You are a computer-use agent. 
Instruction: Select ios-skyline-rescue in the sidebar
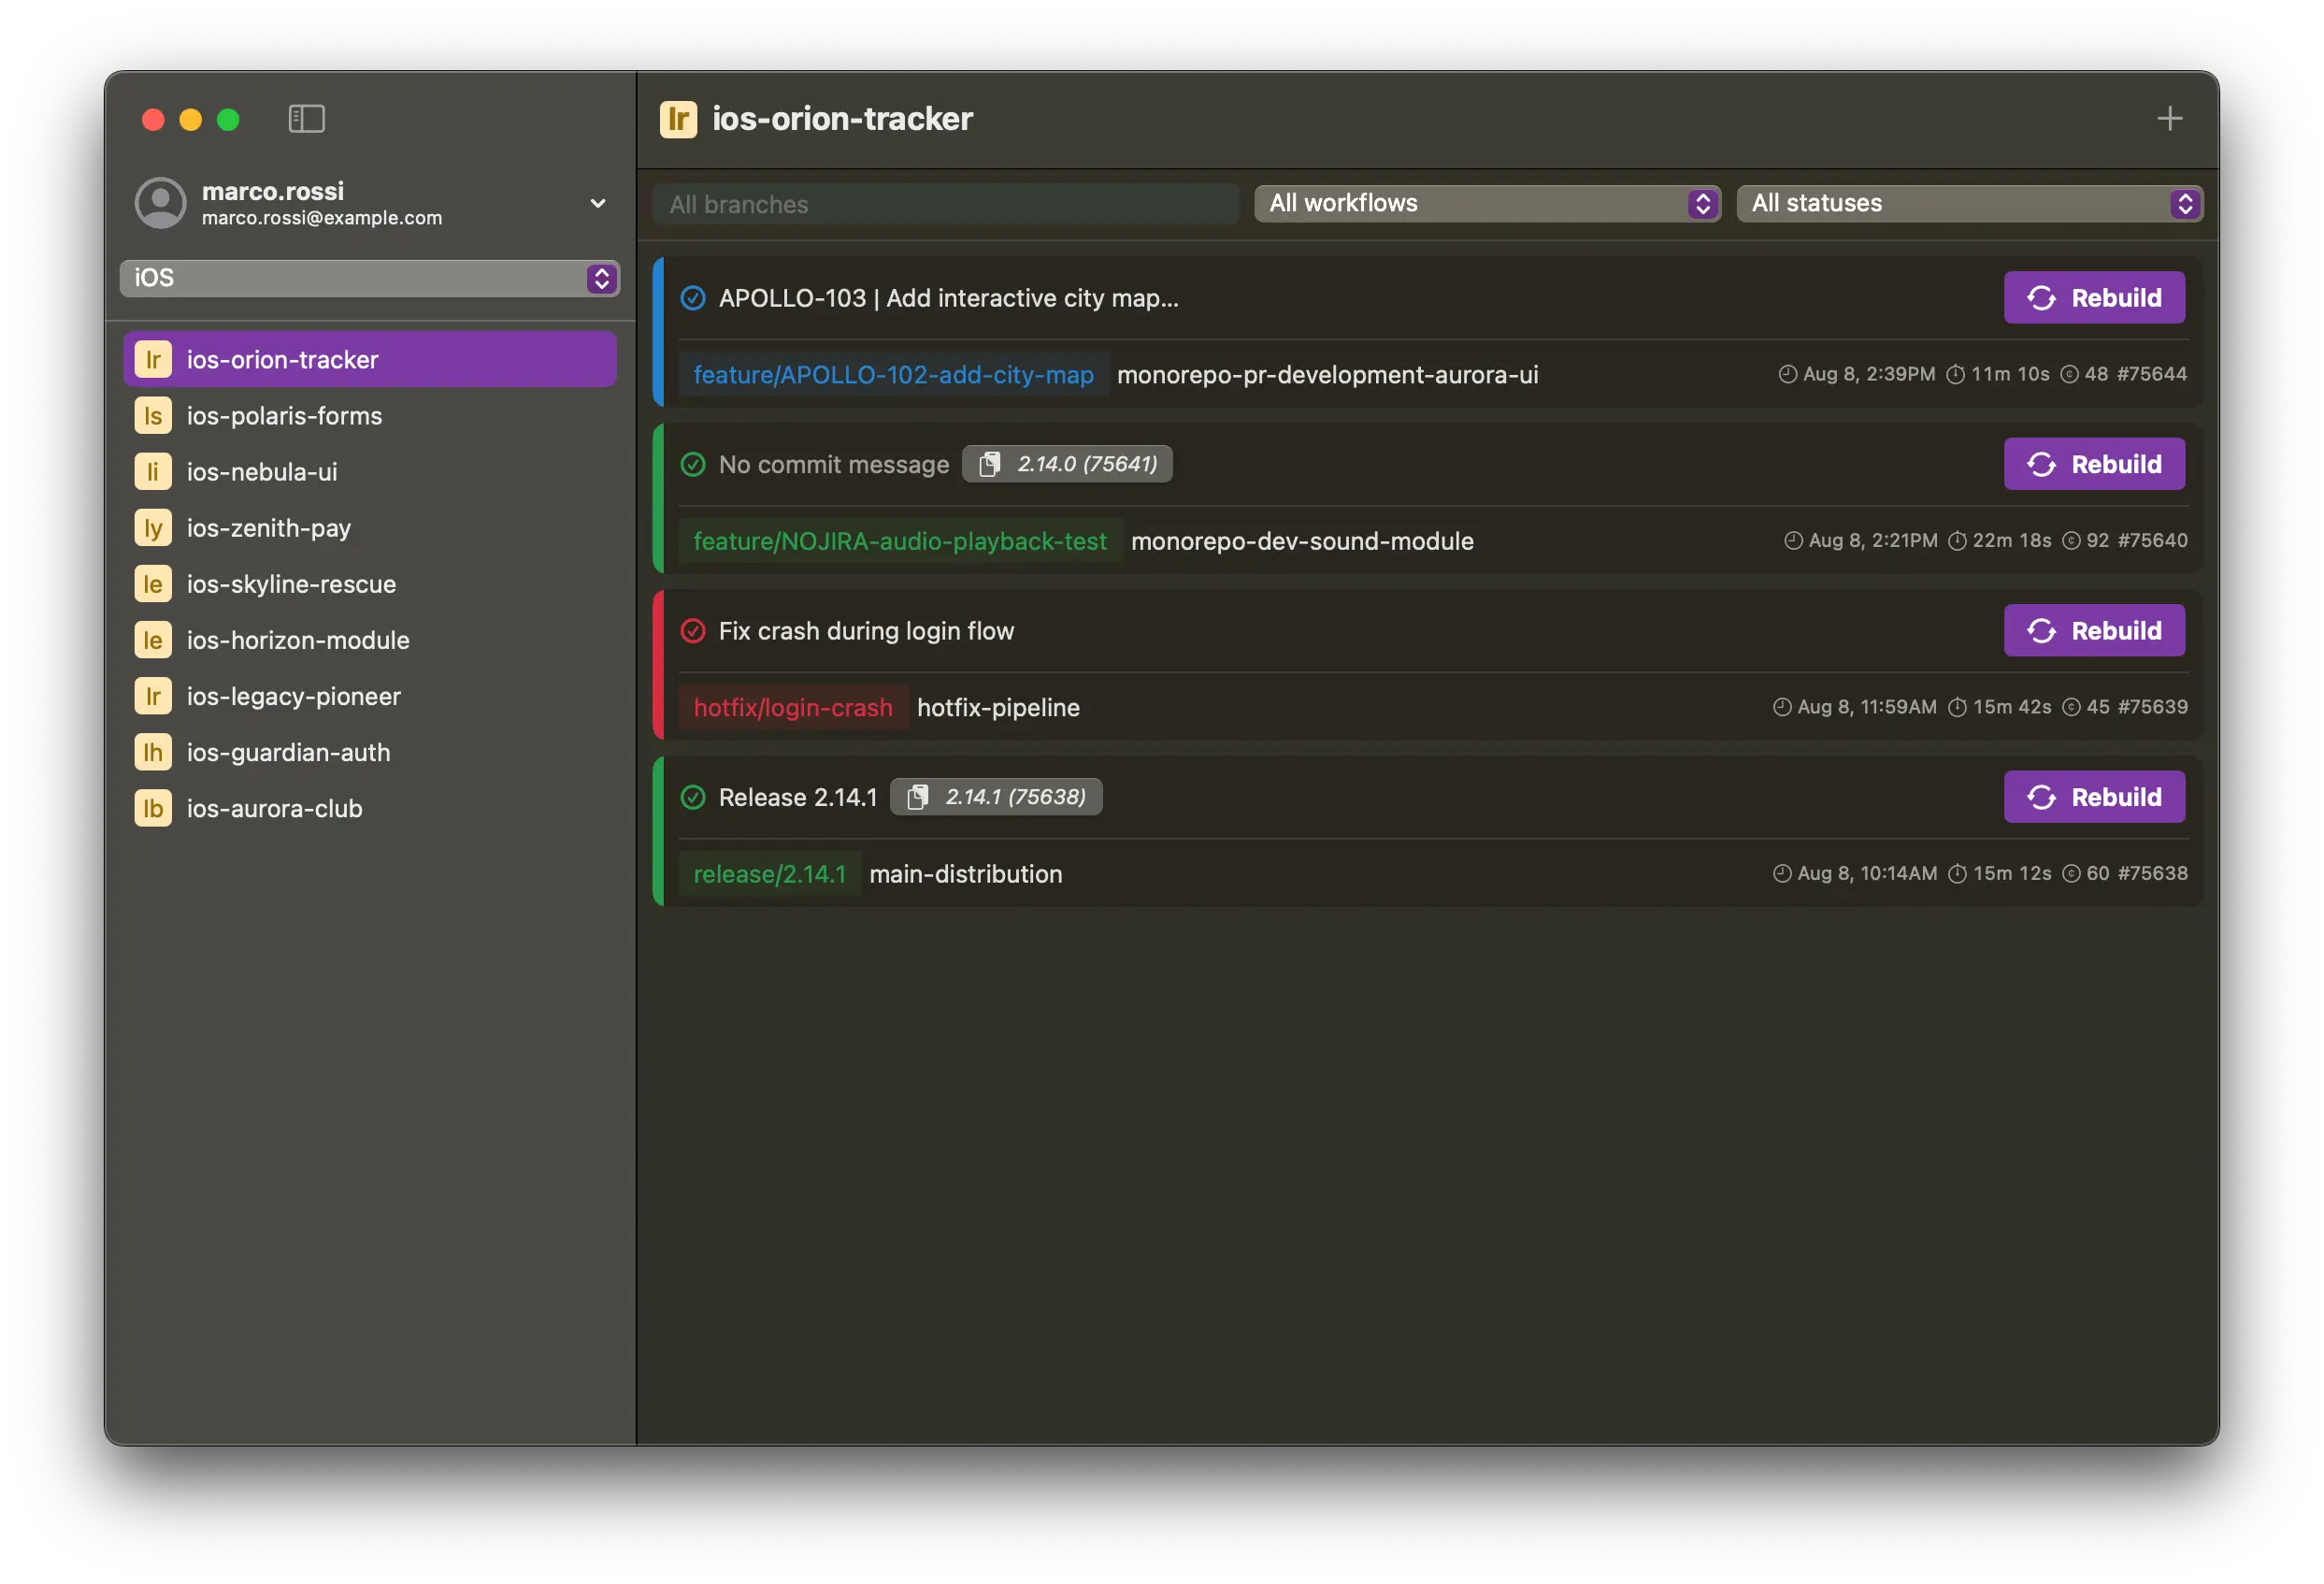click(369, 584)
